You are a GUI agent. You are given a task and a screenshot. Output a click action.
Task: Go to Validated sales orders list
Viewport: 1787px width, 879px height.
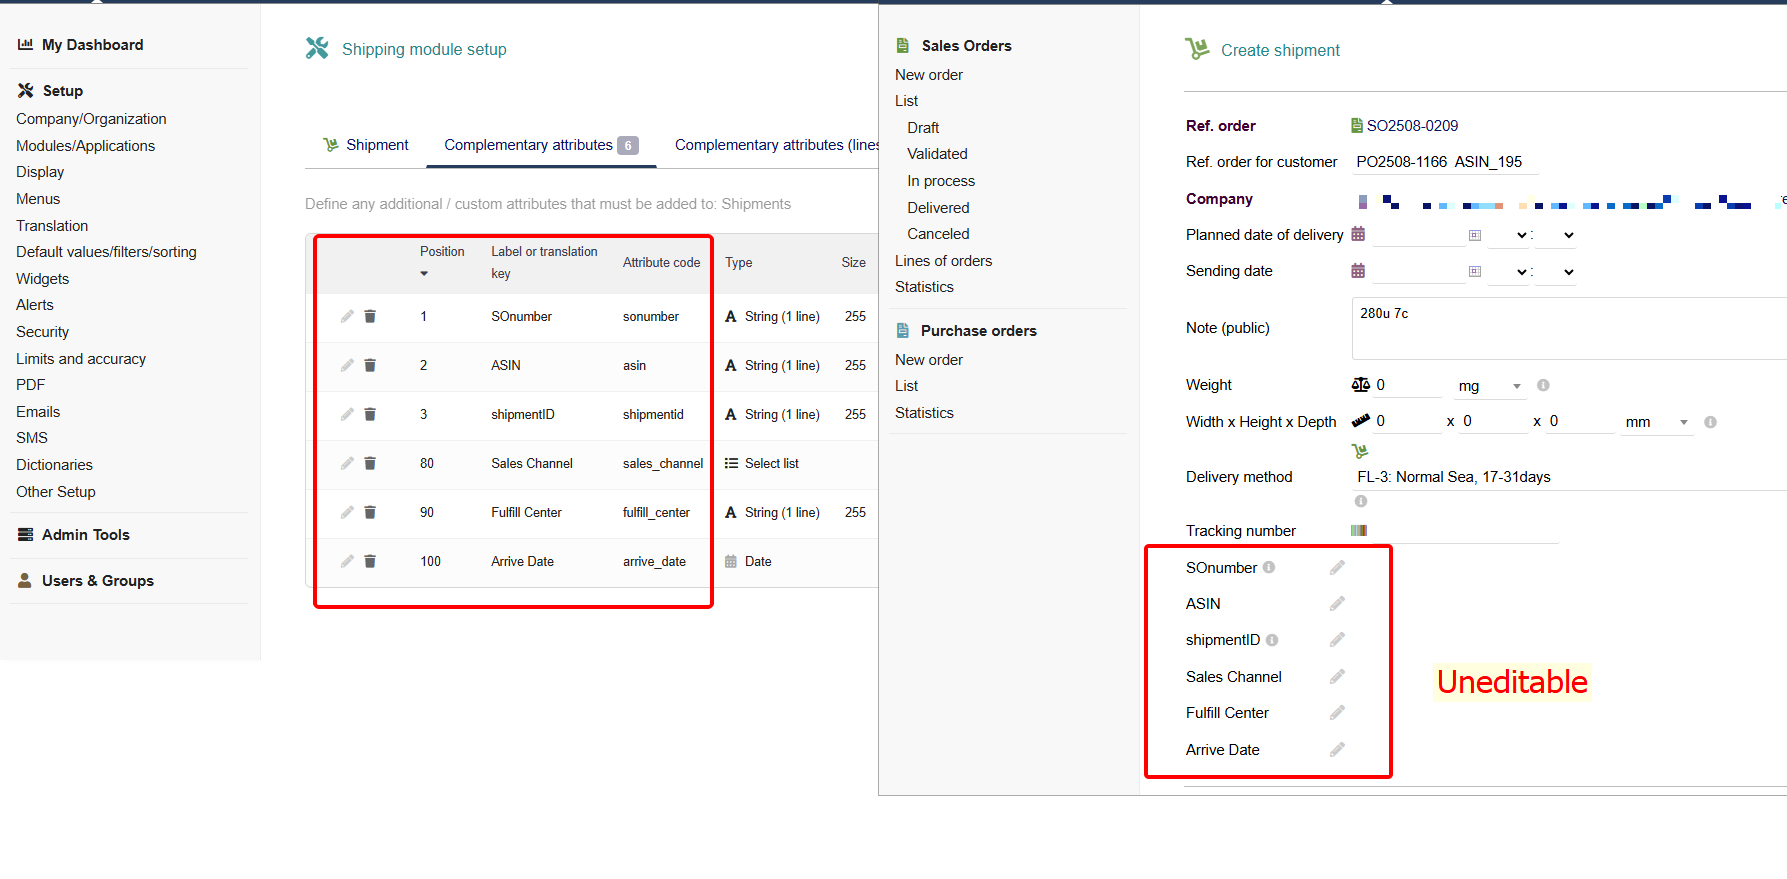click(937, 154)
